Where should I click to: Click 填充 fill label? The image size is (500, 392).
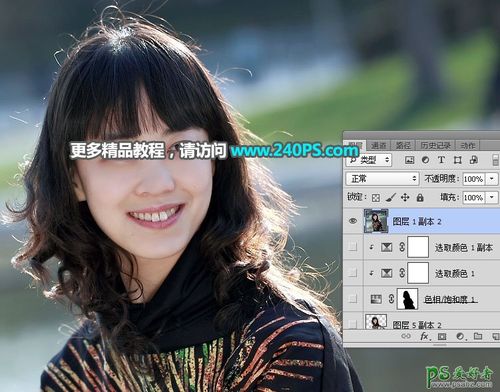pyautogui.click(x=450, y=197)
